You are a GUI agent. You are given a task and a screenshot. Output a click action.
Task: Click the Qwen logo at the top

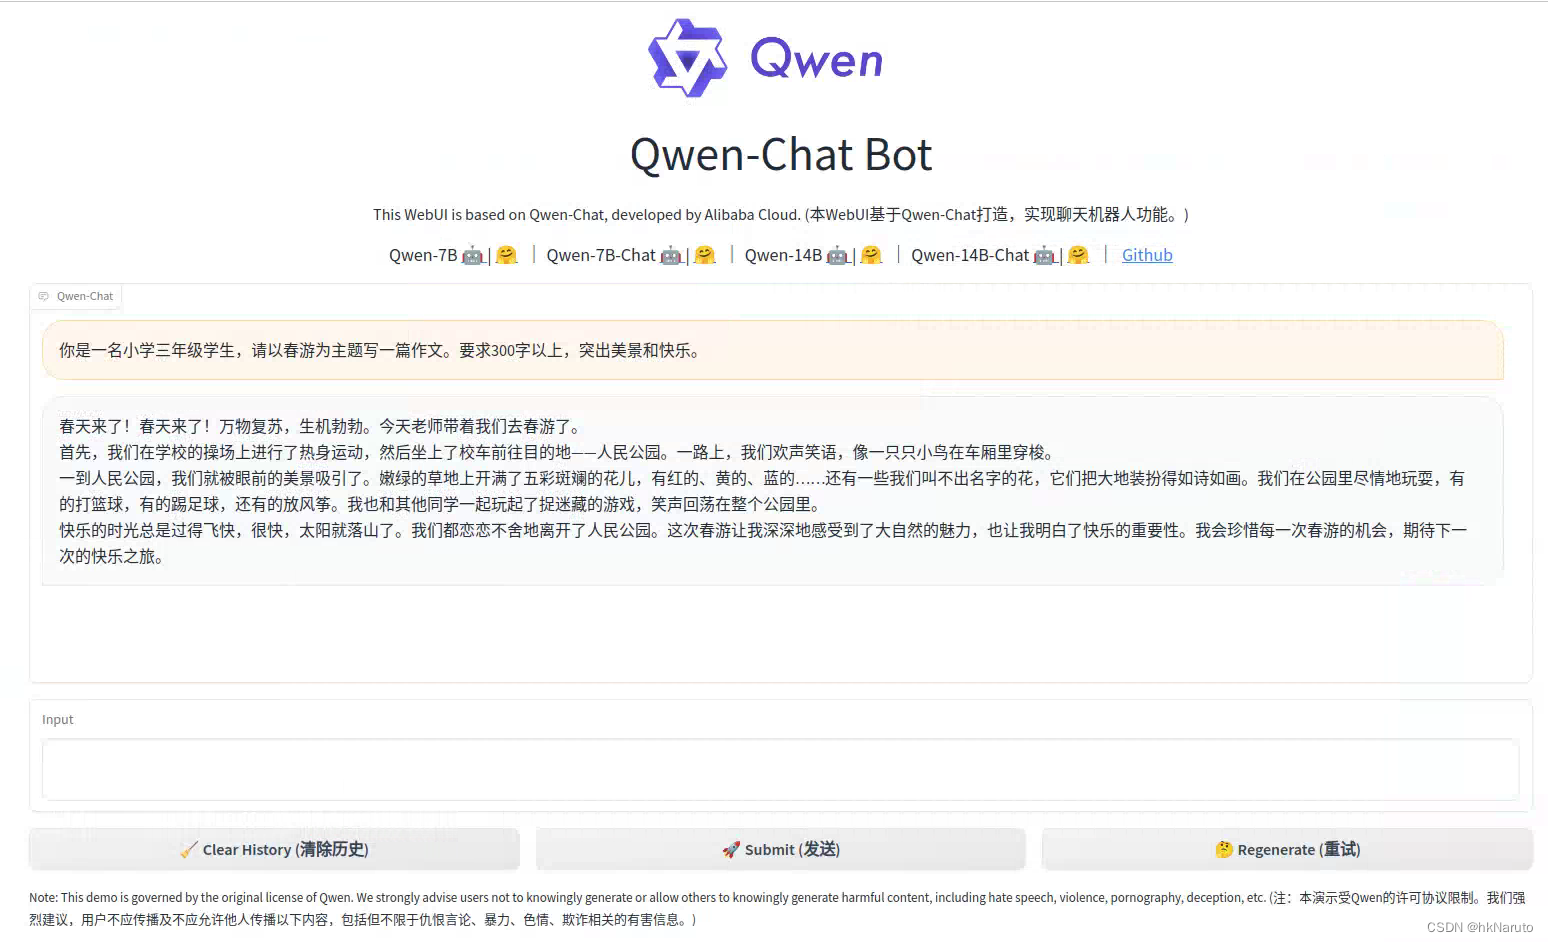765,58
